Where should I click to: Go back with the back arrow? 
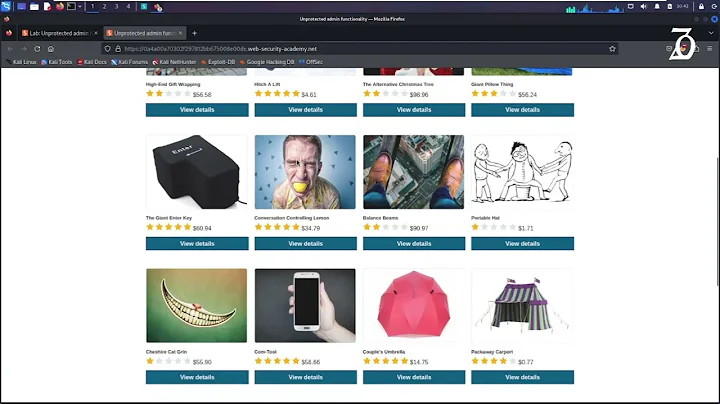10,49
